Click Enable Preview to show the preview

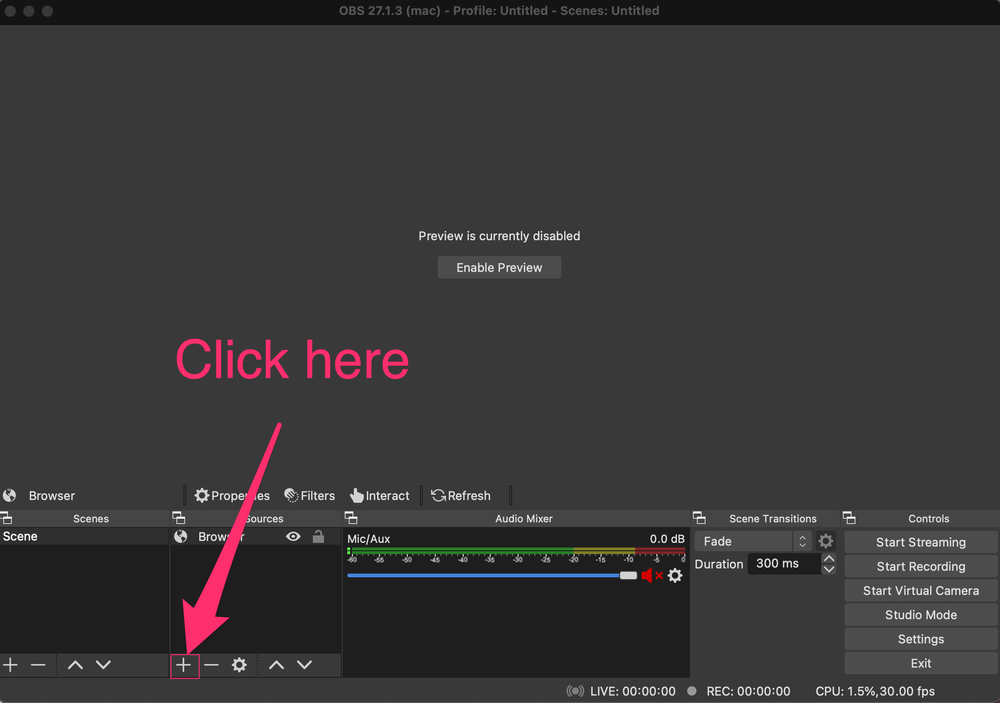click(499, 267)
